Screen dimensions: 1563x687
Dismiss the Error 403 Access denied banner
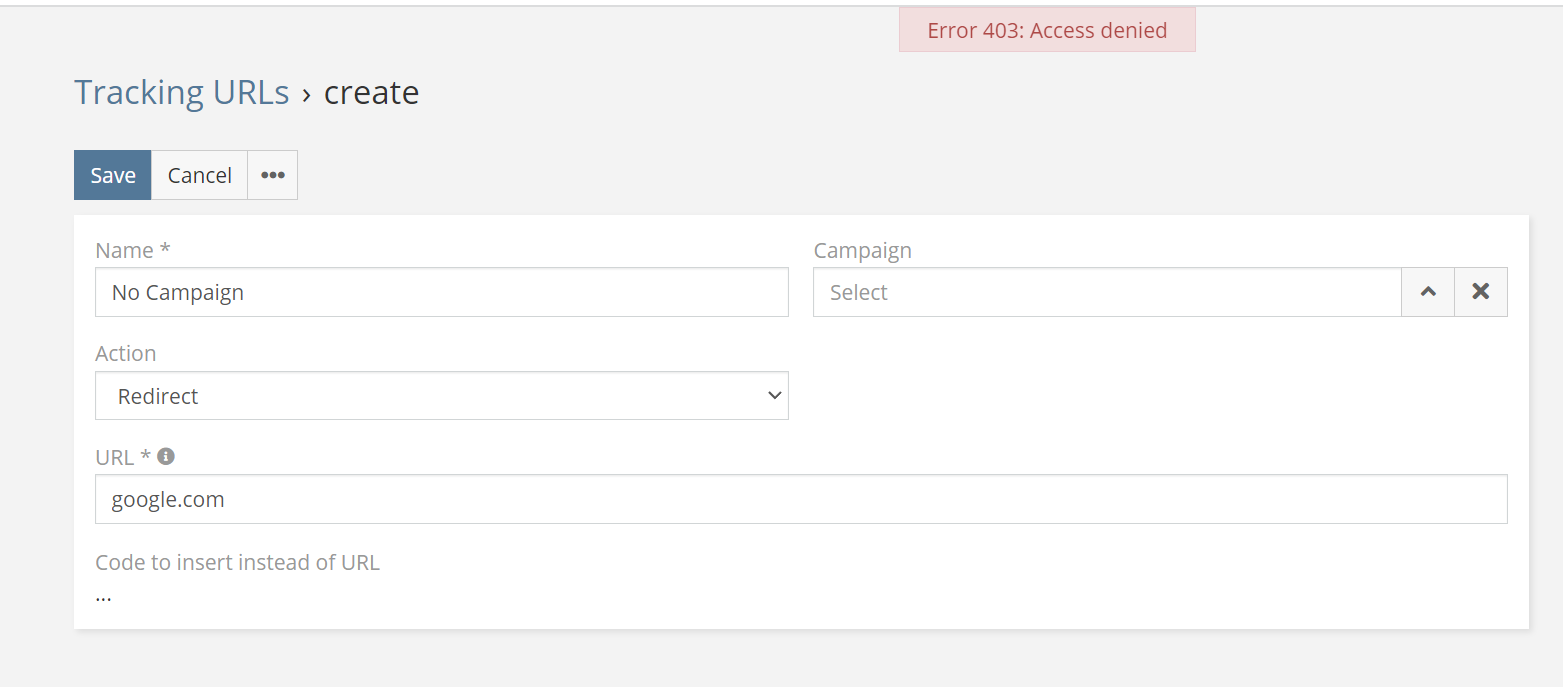pos(1046,30)
